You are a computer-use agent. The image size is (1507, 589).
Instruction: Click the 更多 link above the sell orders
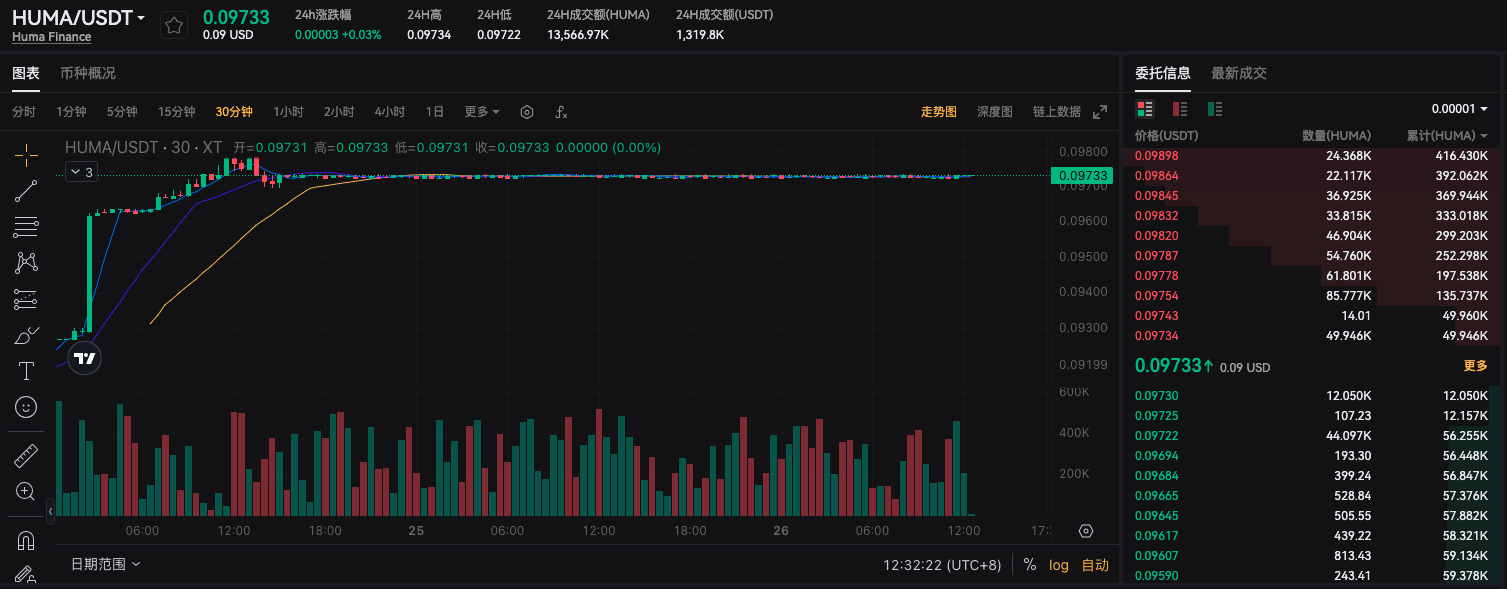pyautogui.click(x=1476, y=366)
